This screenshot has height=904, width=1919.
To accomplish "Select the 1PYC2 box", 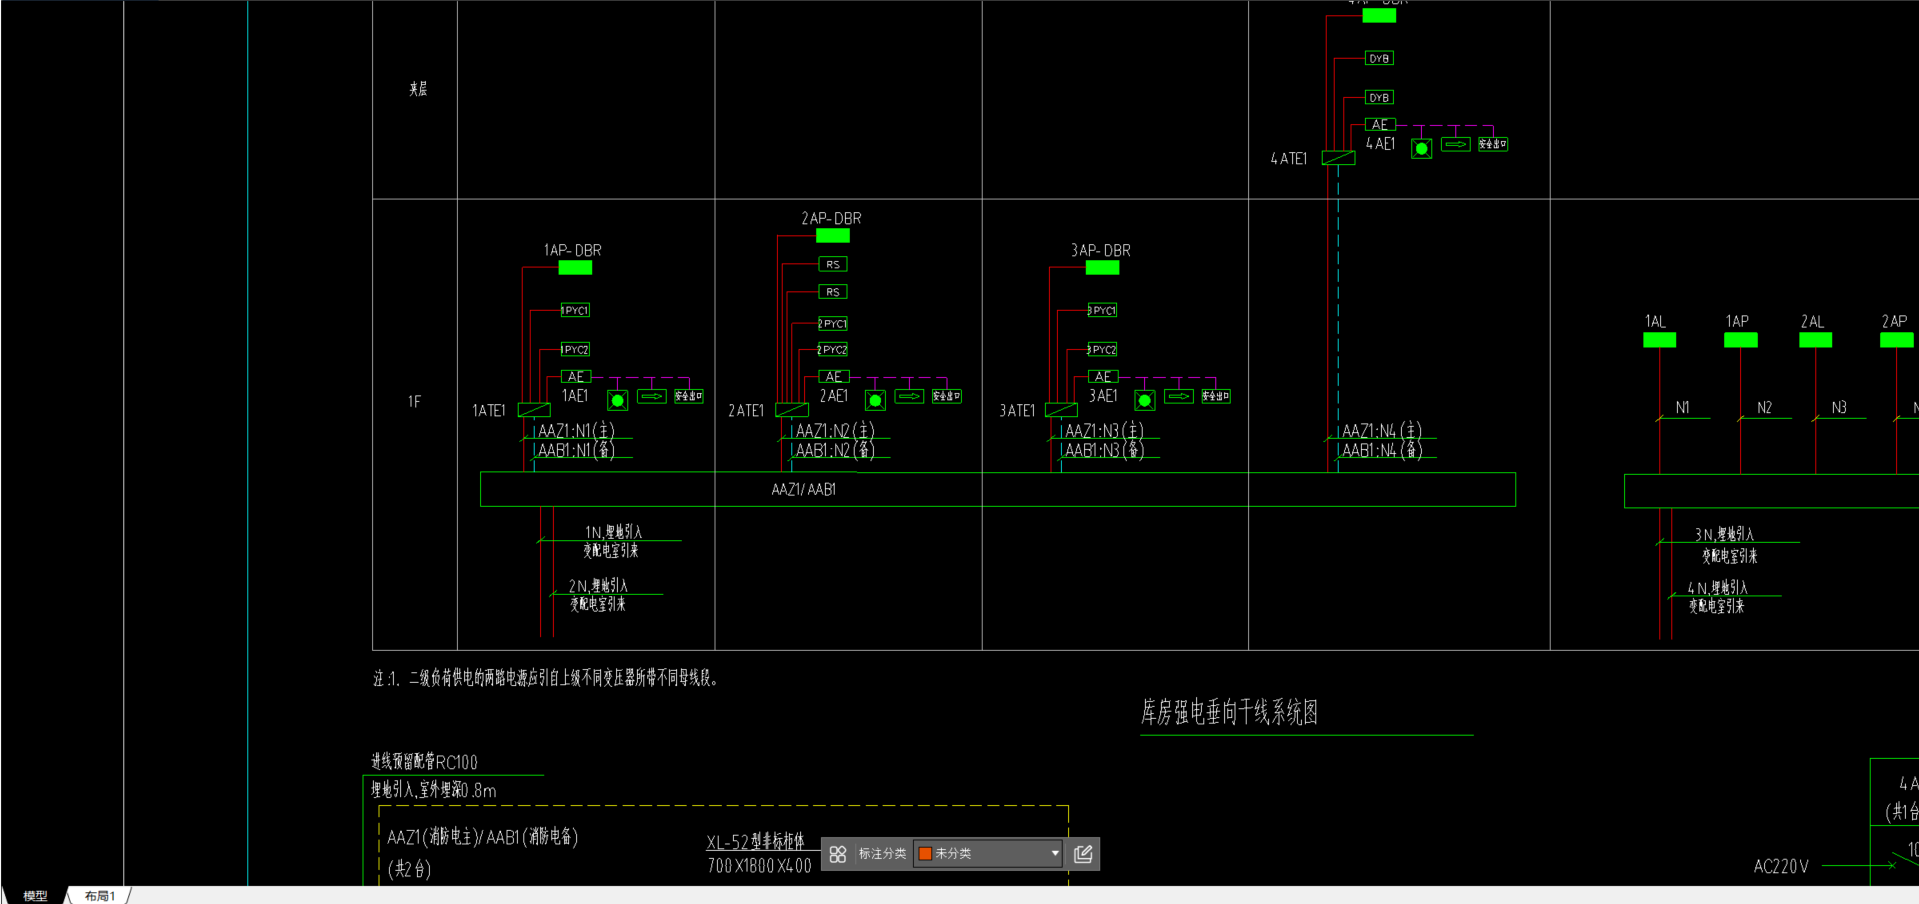I will tap(575, 350).
